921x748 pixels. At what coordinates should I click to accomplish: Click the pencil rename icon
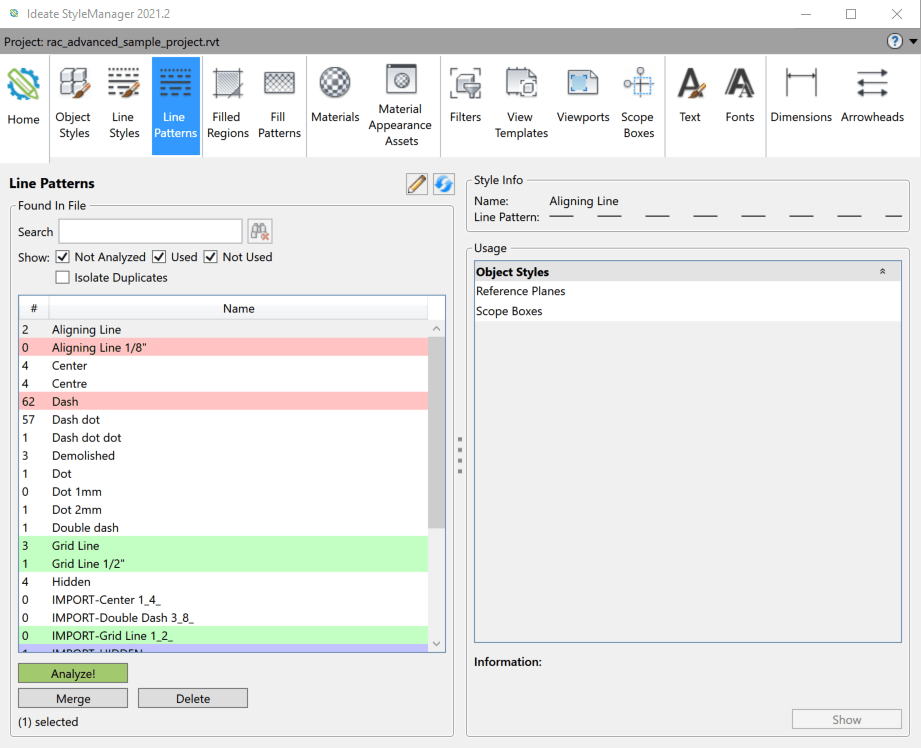pyautogui.click(x=417, y=184)
